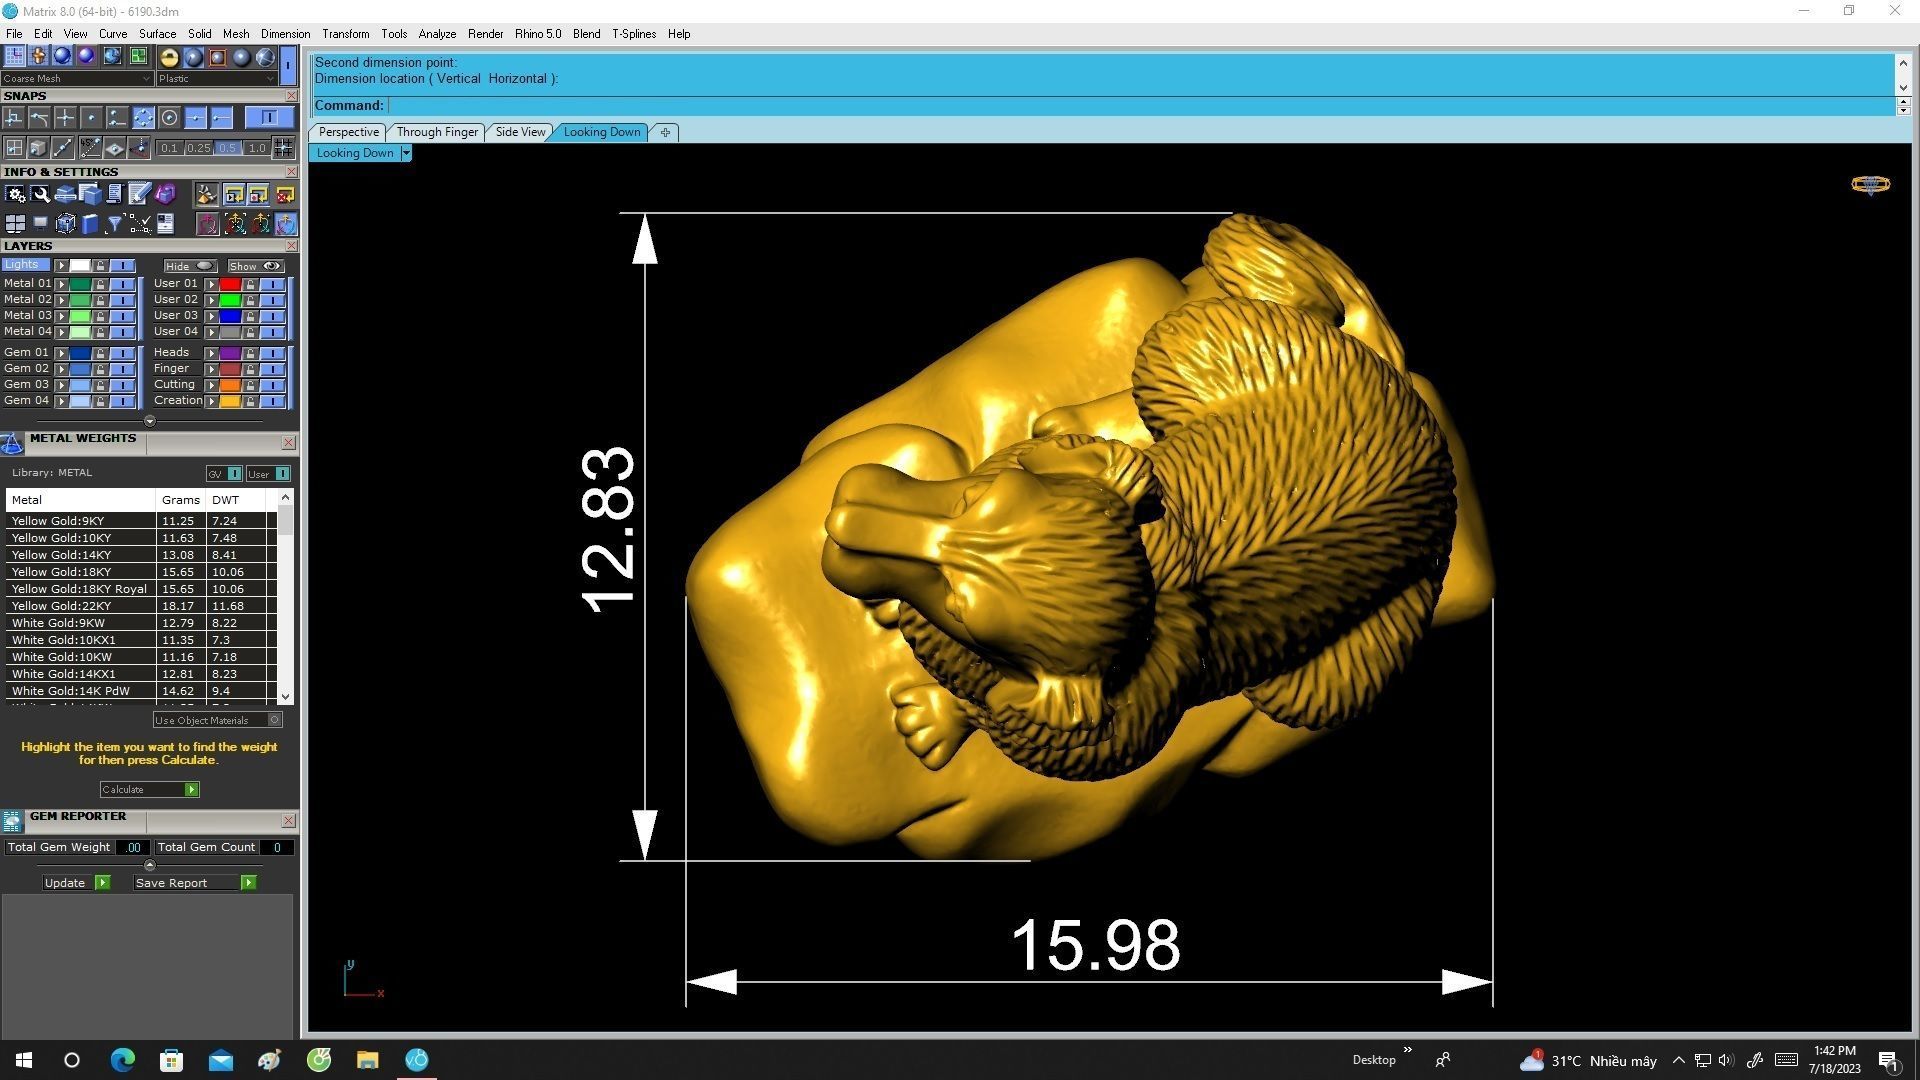Viewport: 1920px width, 1080px height.
Task: Click the notepad with pencil icon
Action: tap(139, 194)
